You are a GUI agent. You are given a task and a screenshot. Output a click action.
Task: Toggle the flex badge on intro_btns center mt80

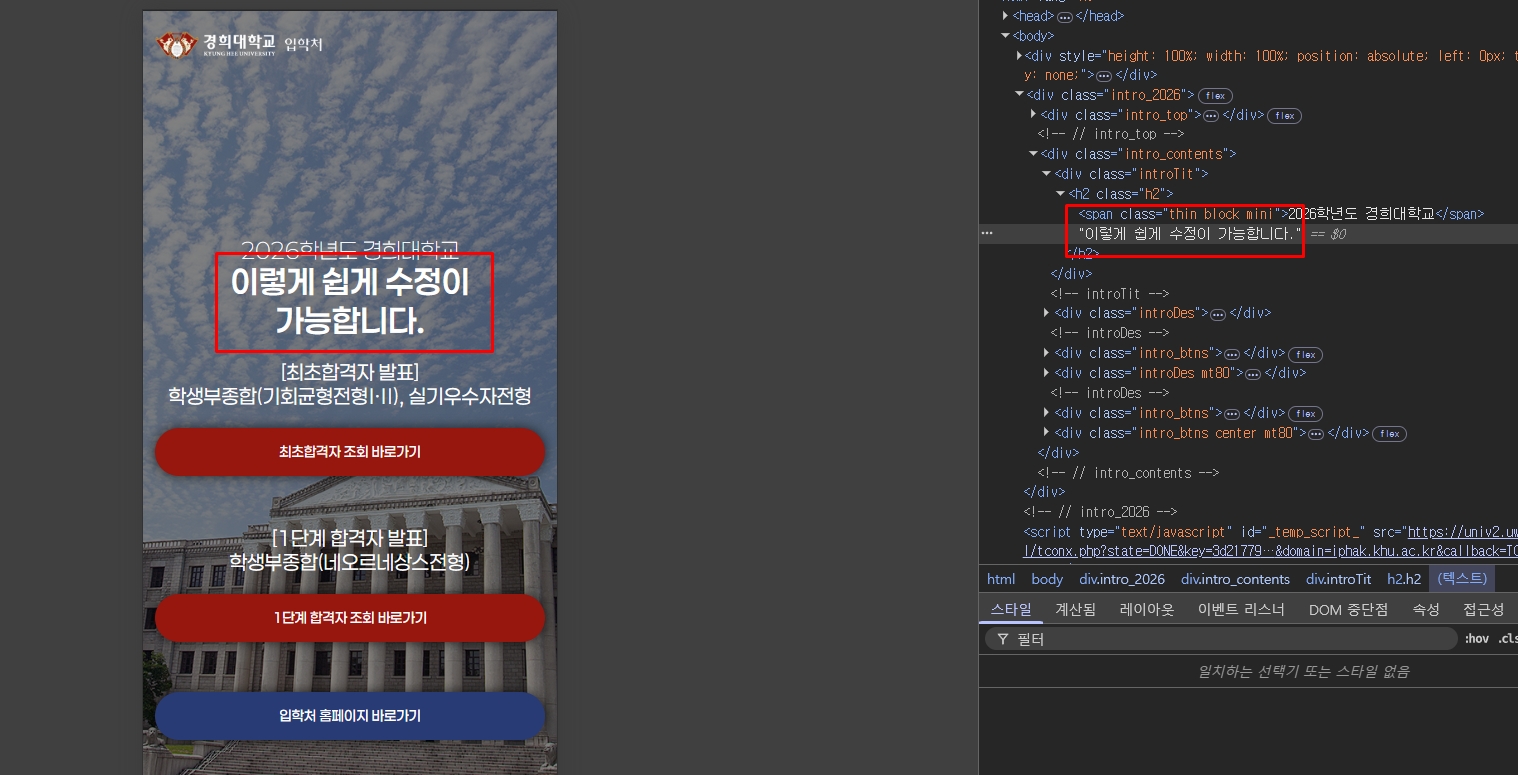tap(1389, 434)
